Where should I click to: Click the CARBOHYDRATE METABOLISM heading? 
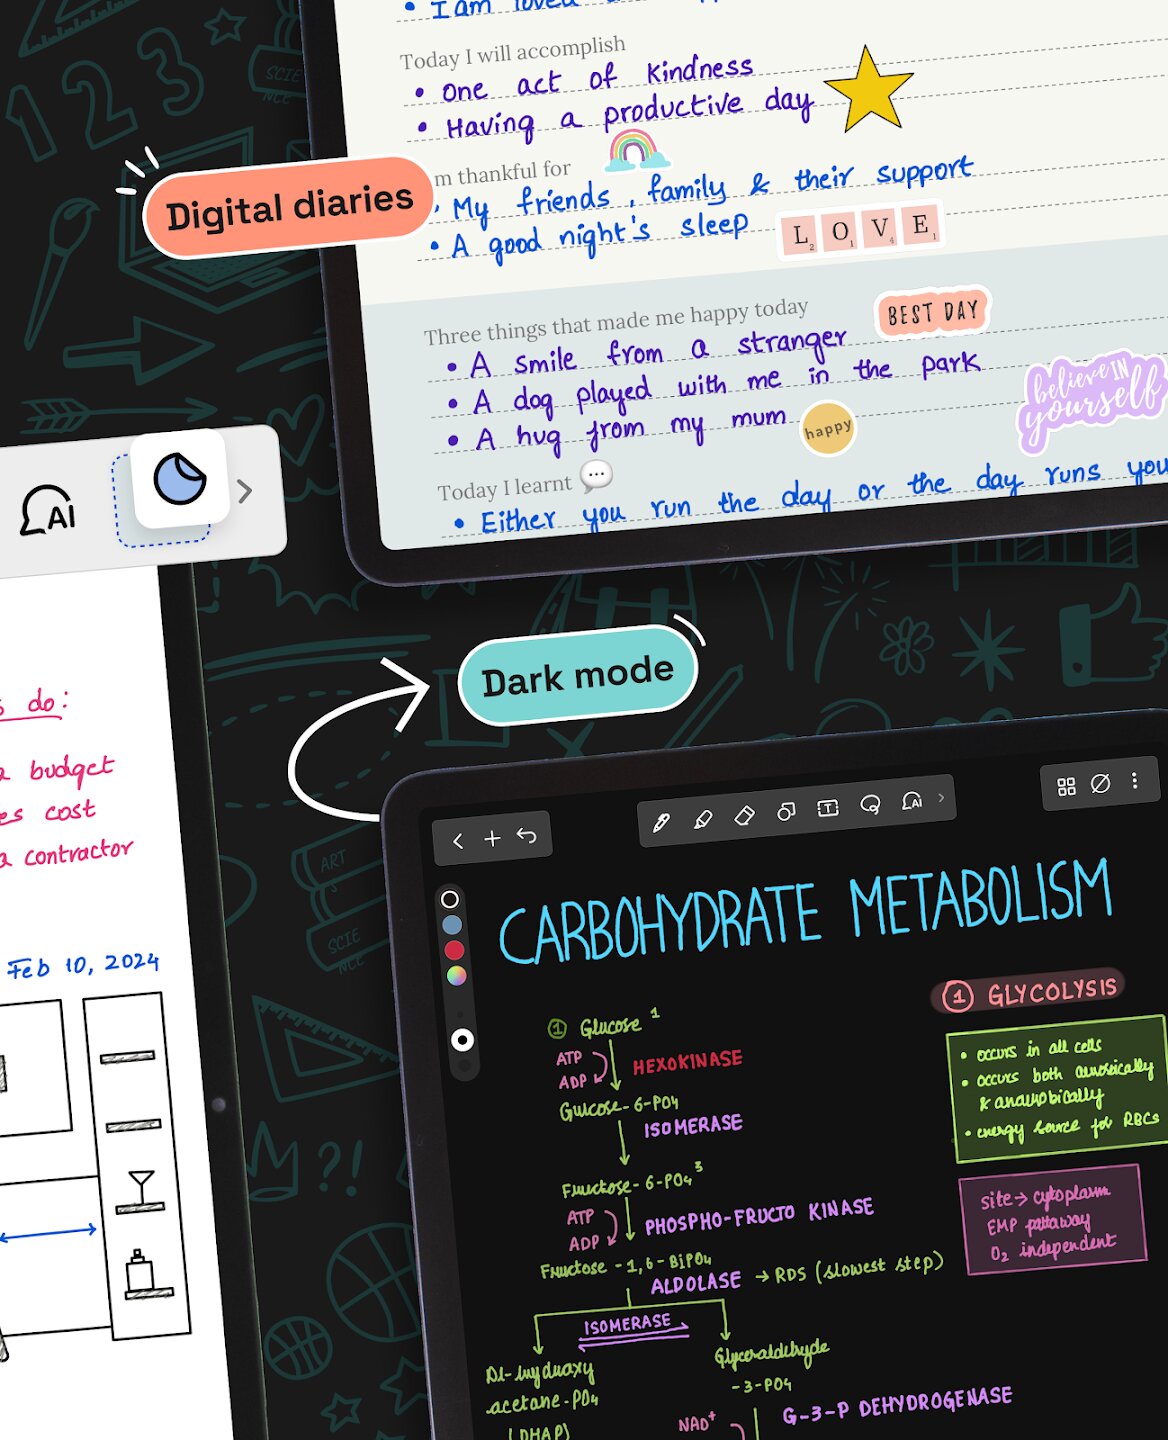tap(805, 912)
